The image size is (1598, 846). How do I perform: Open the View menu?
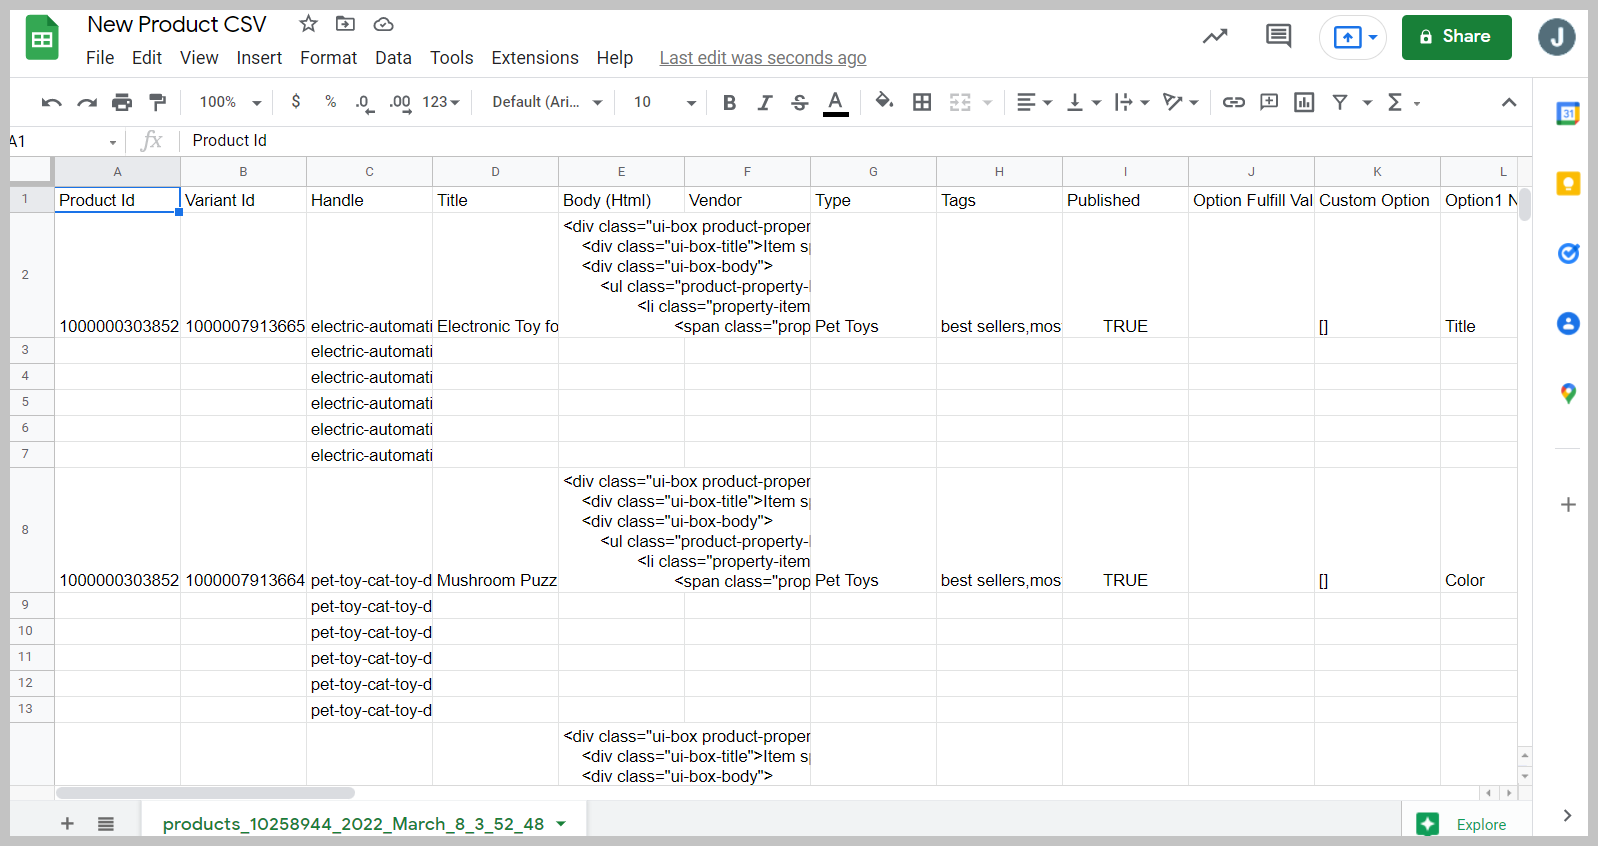point(199,58)
